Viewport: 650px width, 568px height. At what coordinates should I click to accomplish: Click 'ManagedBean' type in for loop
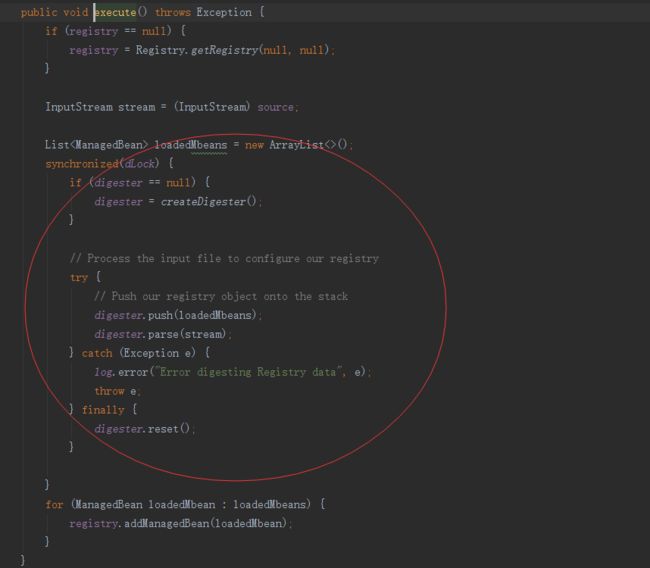pyautogui.click(x=109, y=505)
